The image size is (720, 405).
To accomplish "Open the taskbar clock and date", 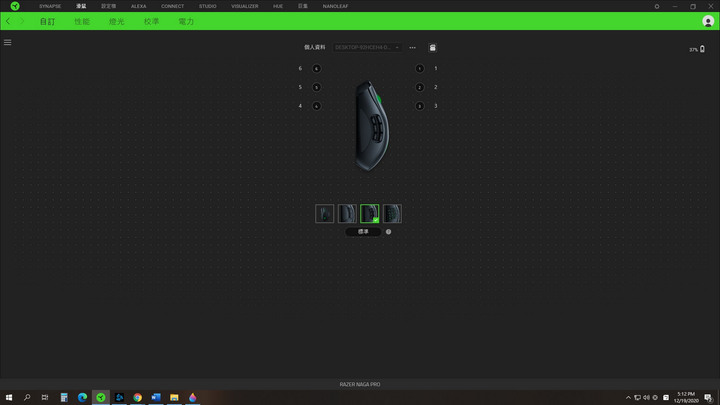I will coord(686,397).
